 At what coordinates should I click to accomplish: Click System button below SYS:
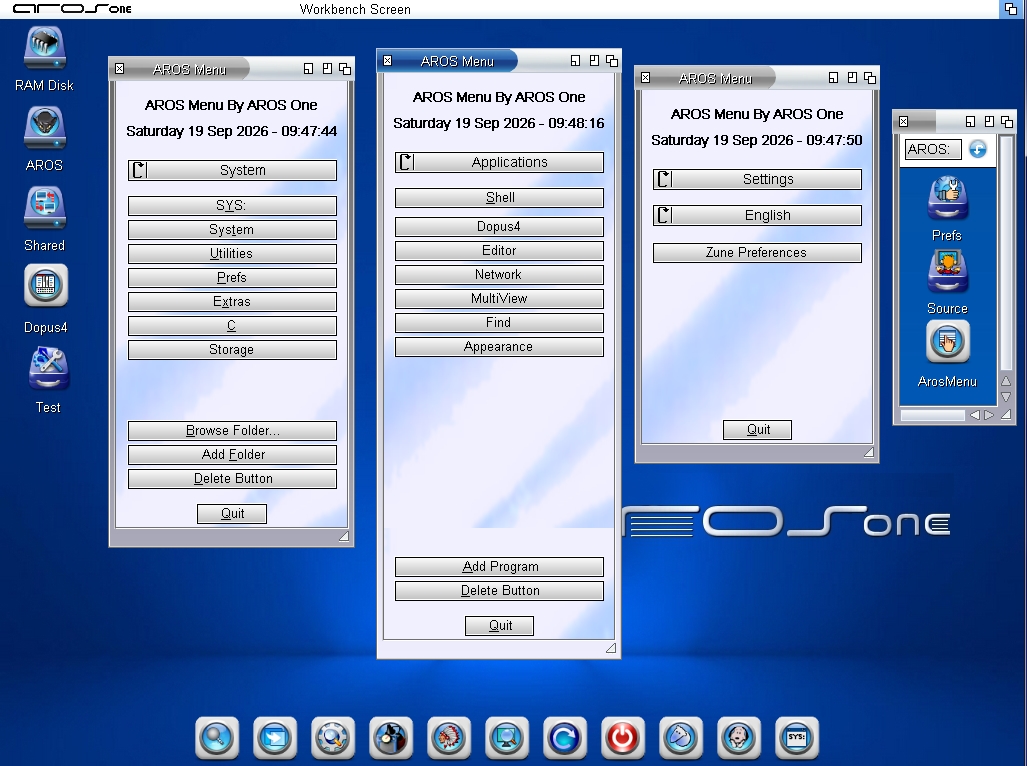click(233, 230)
